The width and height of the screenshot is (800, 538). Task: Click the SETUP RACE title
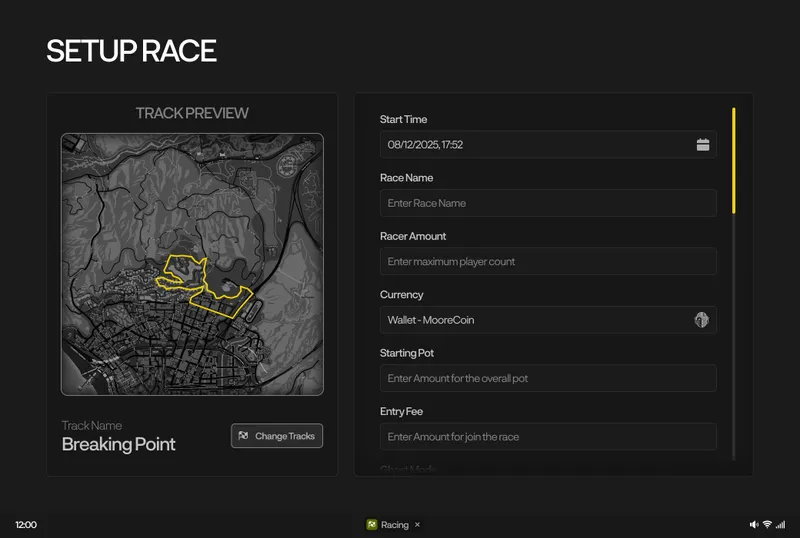pos(132,51)
